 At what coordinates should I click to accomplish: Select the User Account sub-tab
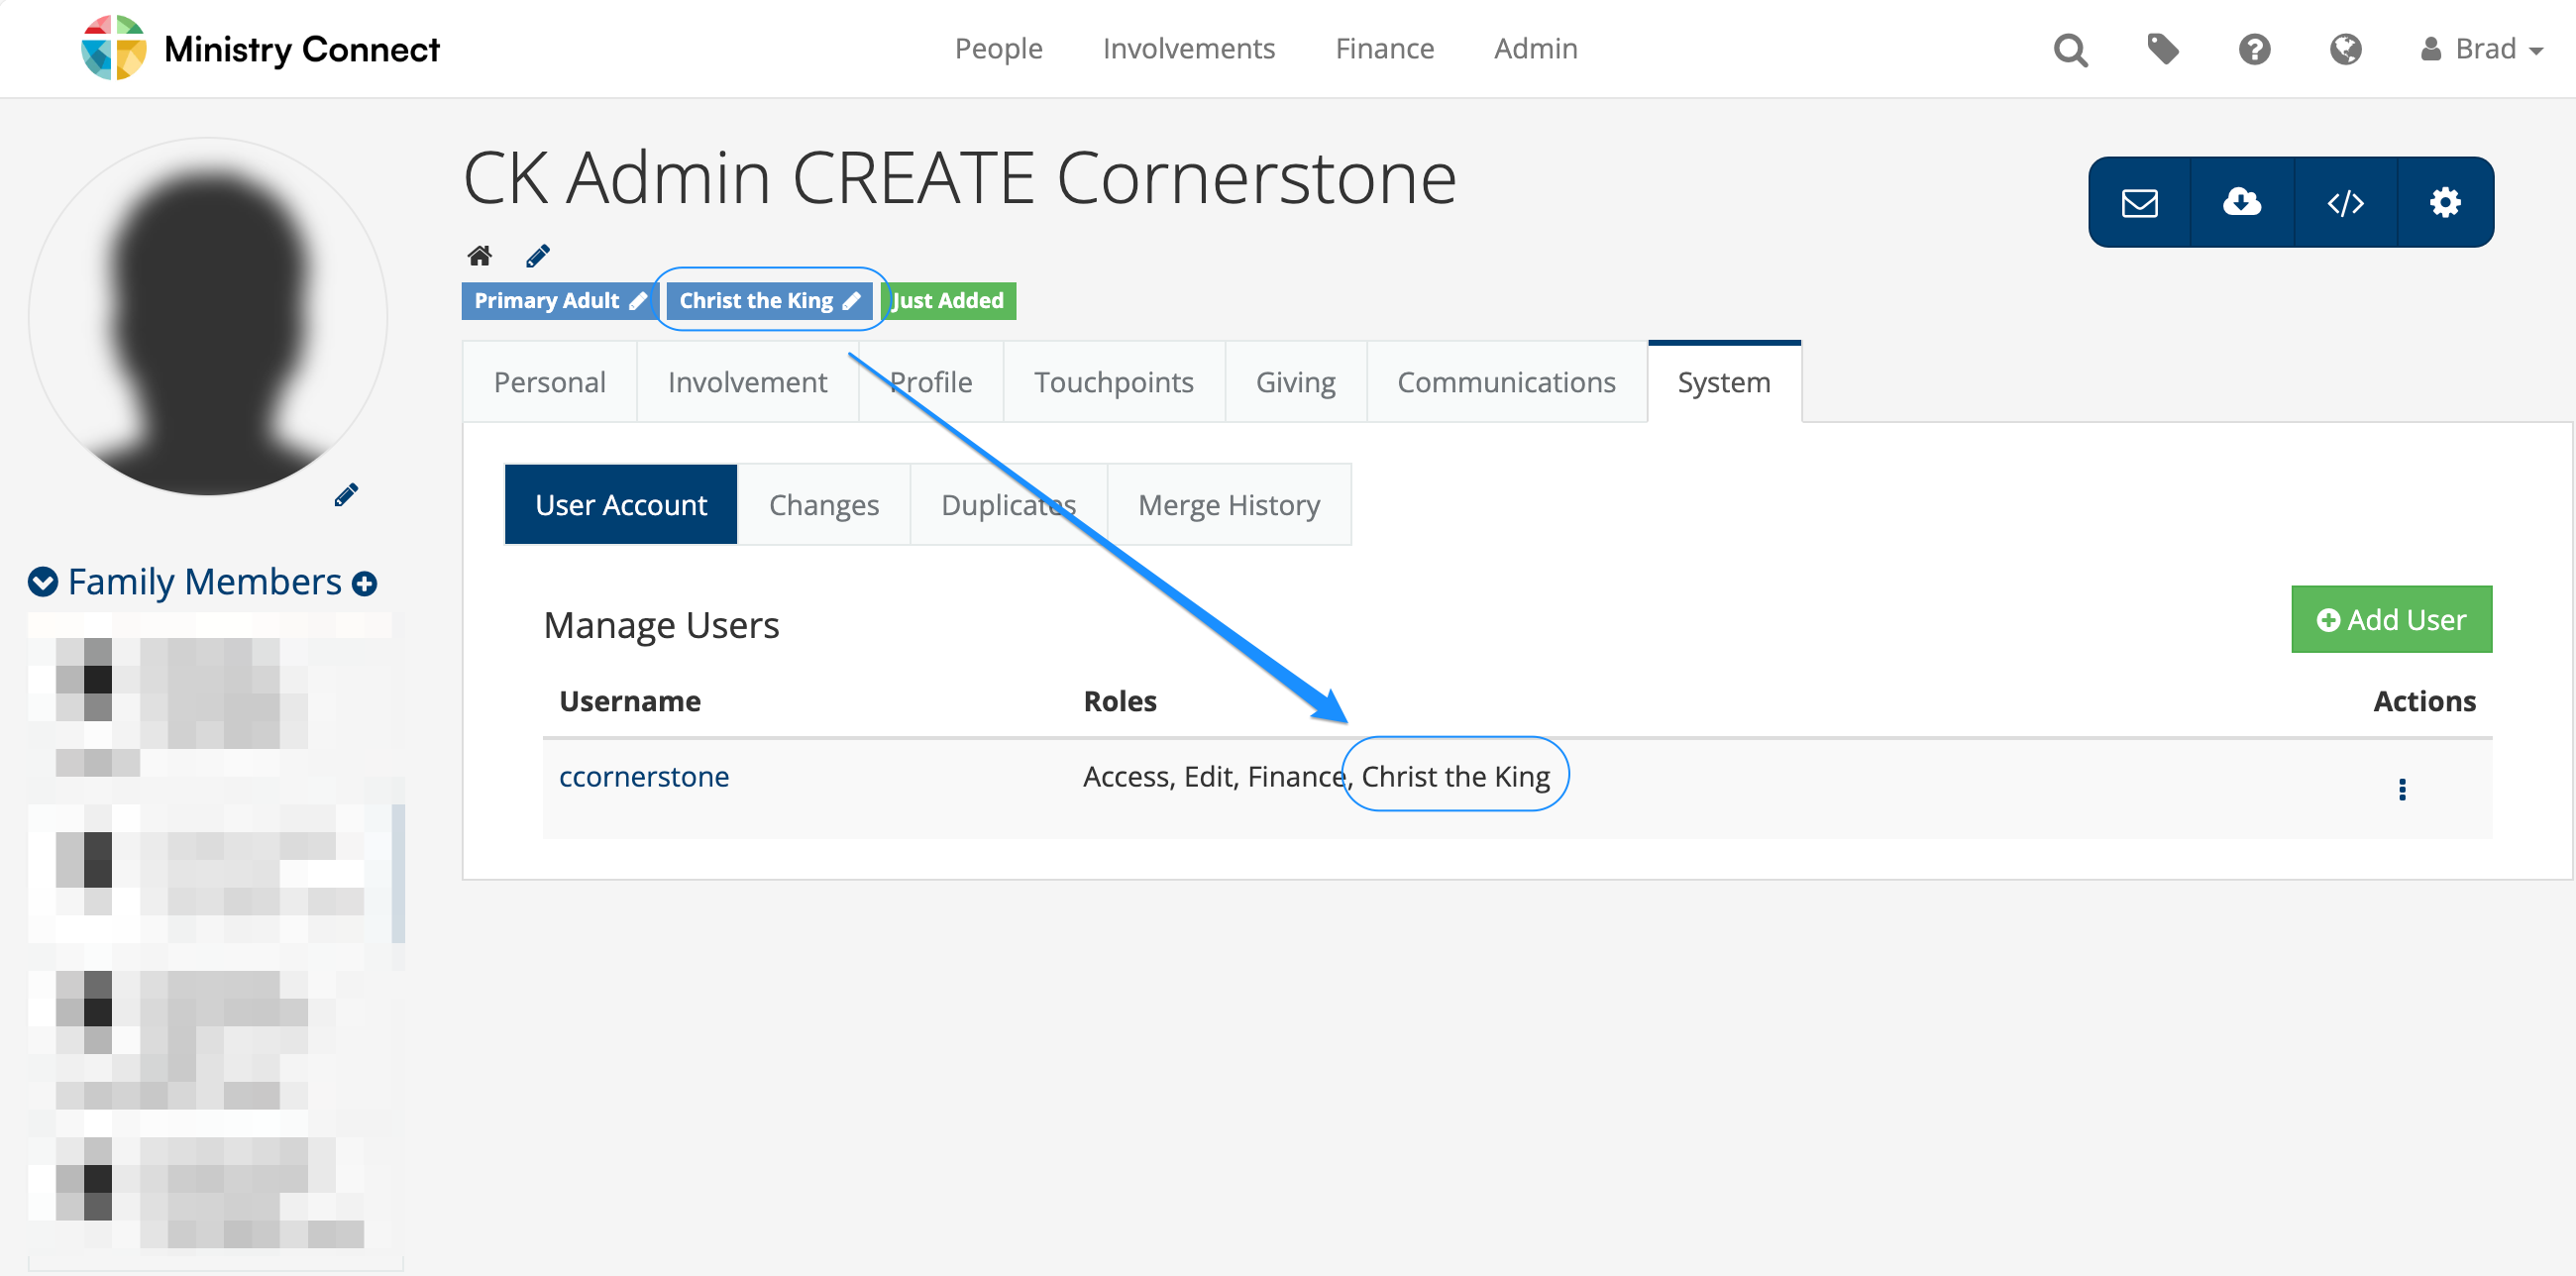click(620, 505)
